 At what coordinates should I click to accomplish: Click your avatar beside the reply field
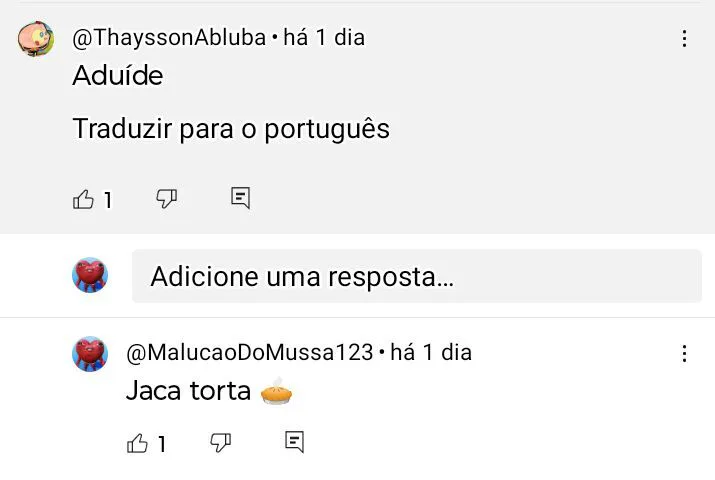90,275
